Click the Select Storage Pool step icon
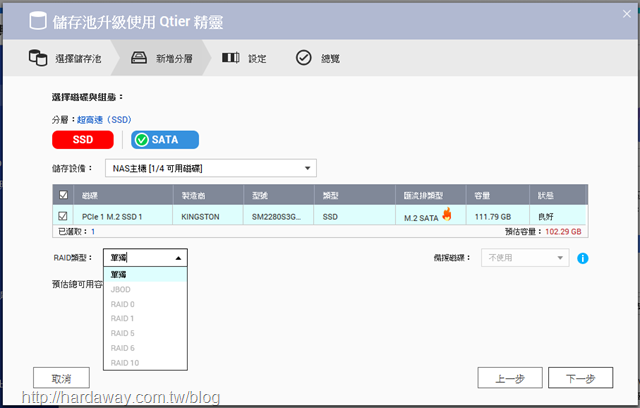Viewport: 640px width, 408px height. (x=38, y=58)
